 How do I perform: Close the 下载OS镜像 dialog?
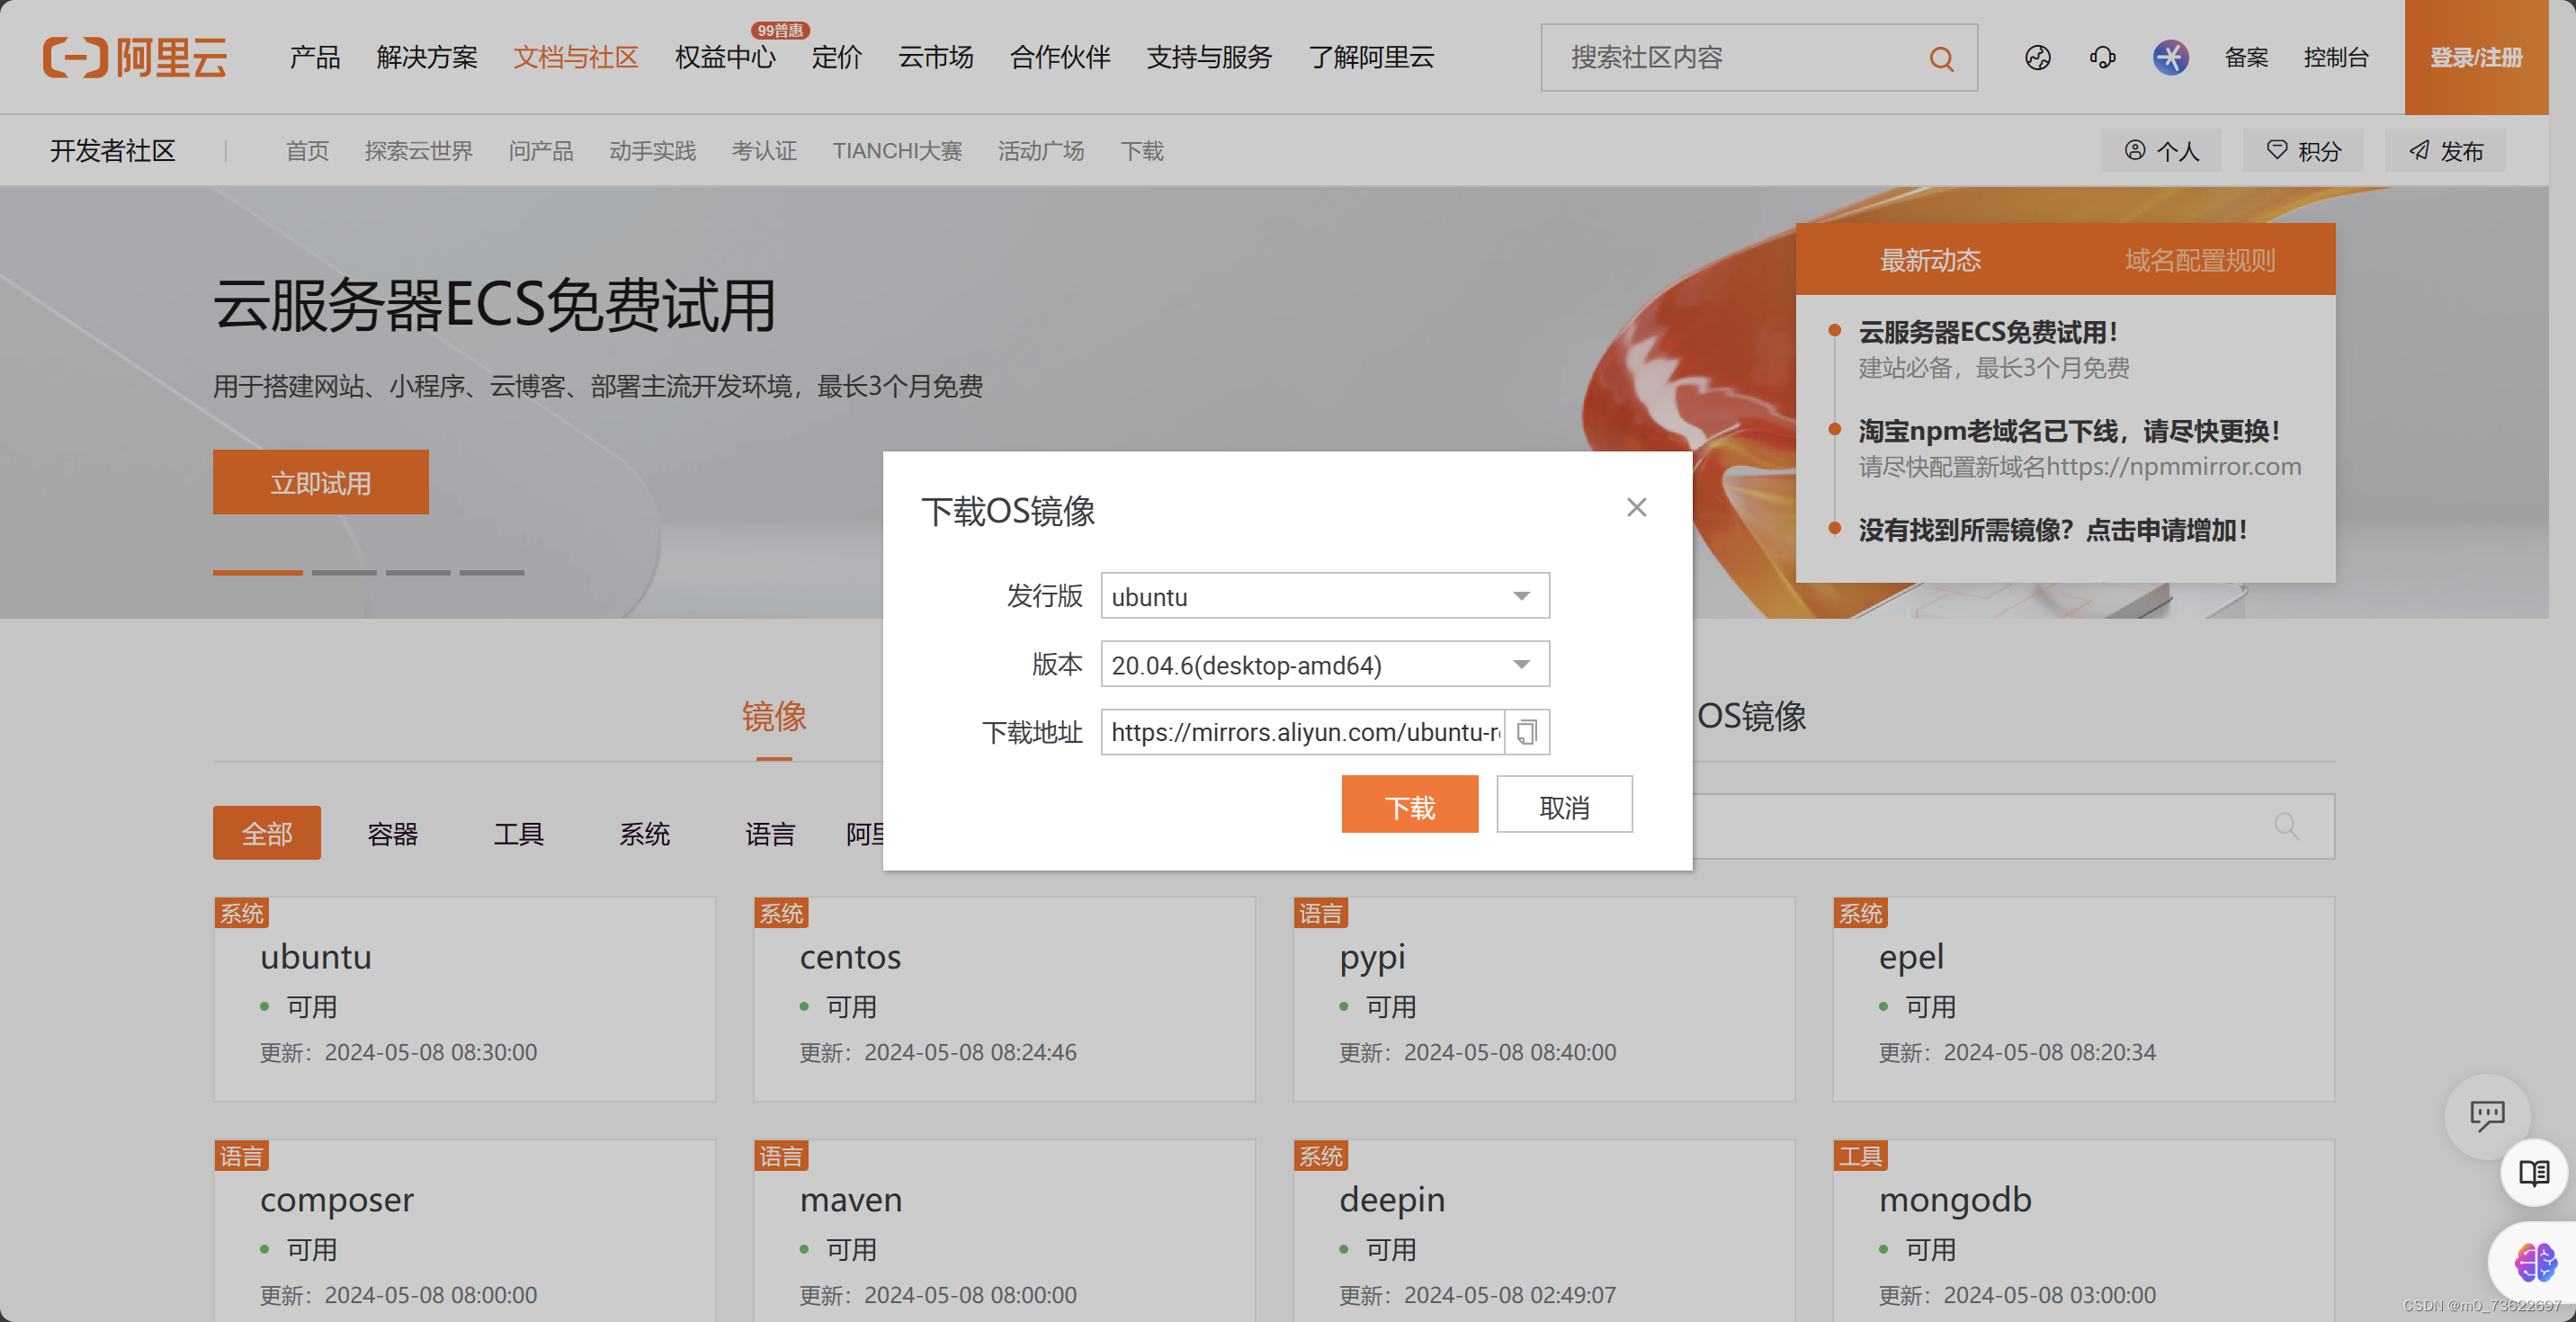(x=1636, y=507)
